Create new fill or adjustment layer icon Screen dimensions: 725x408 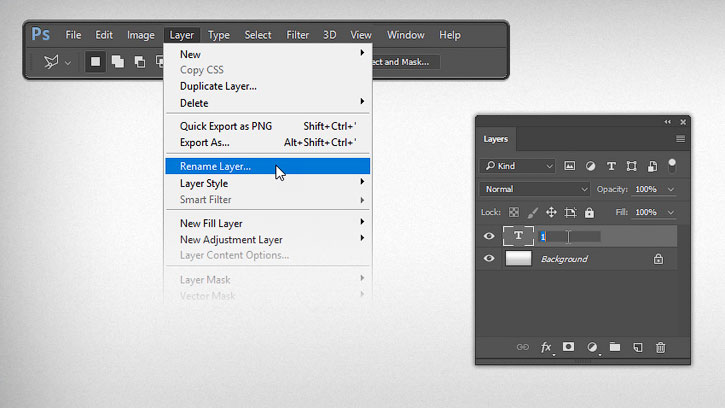coord(592,347)
